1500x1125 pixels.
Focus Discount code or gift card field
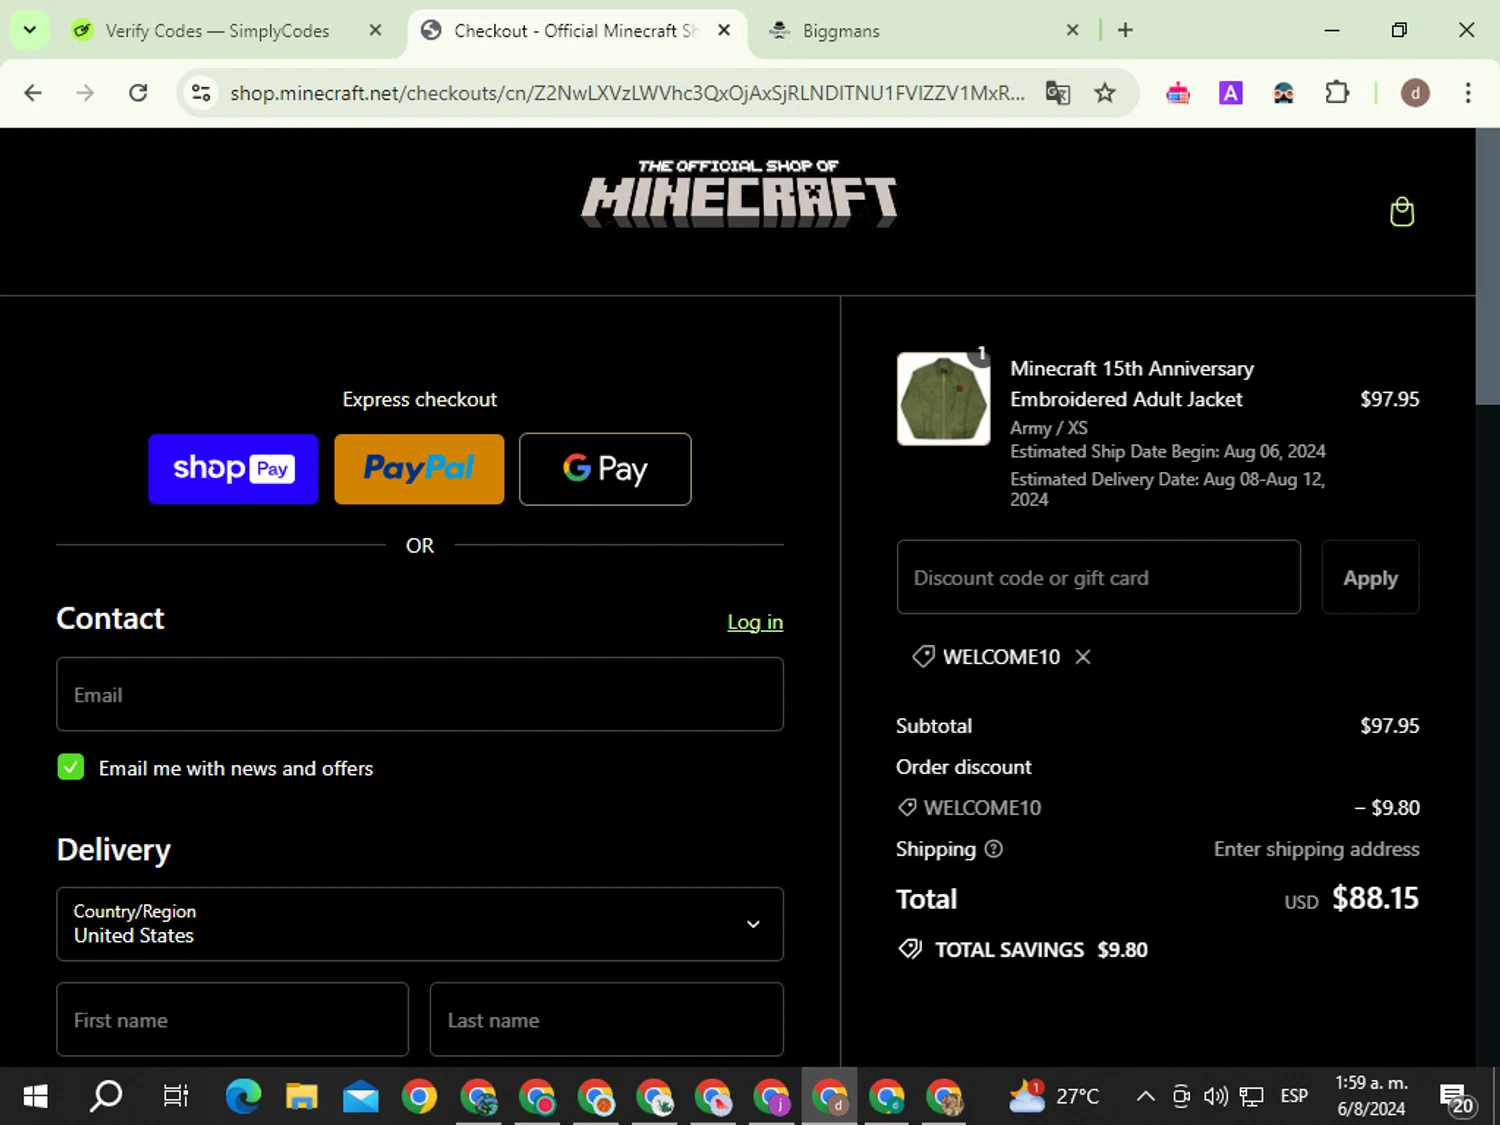[1099, 578]
